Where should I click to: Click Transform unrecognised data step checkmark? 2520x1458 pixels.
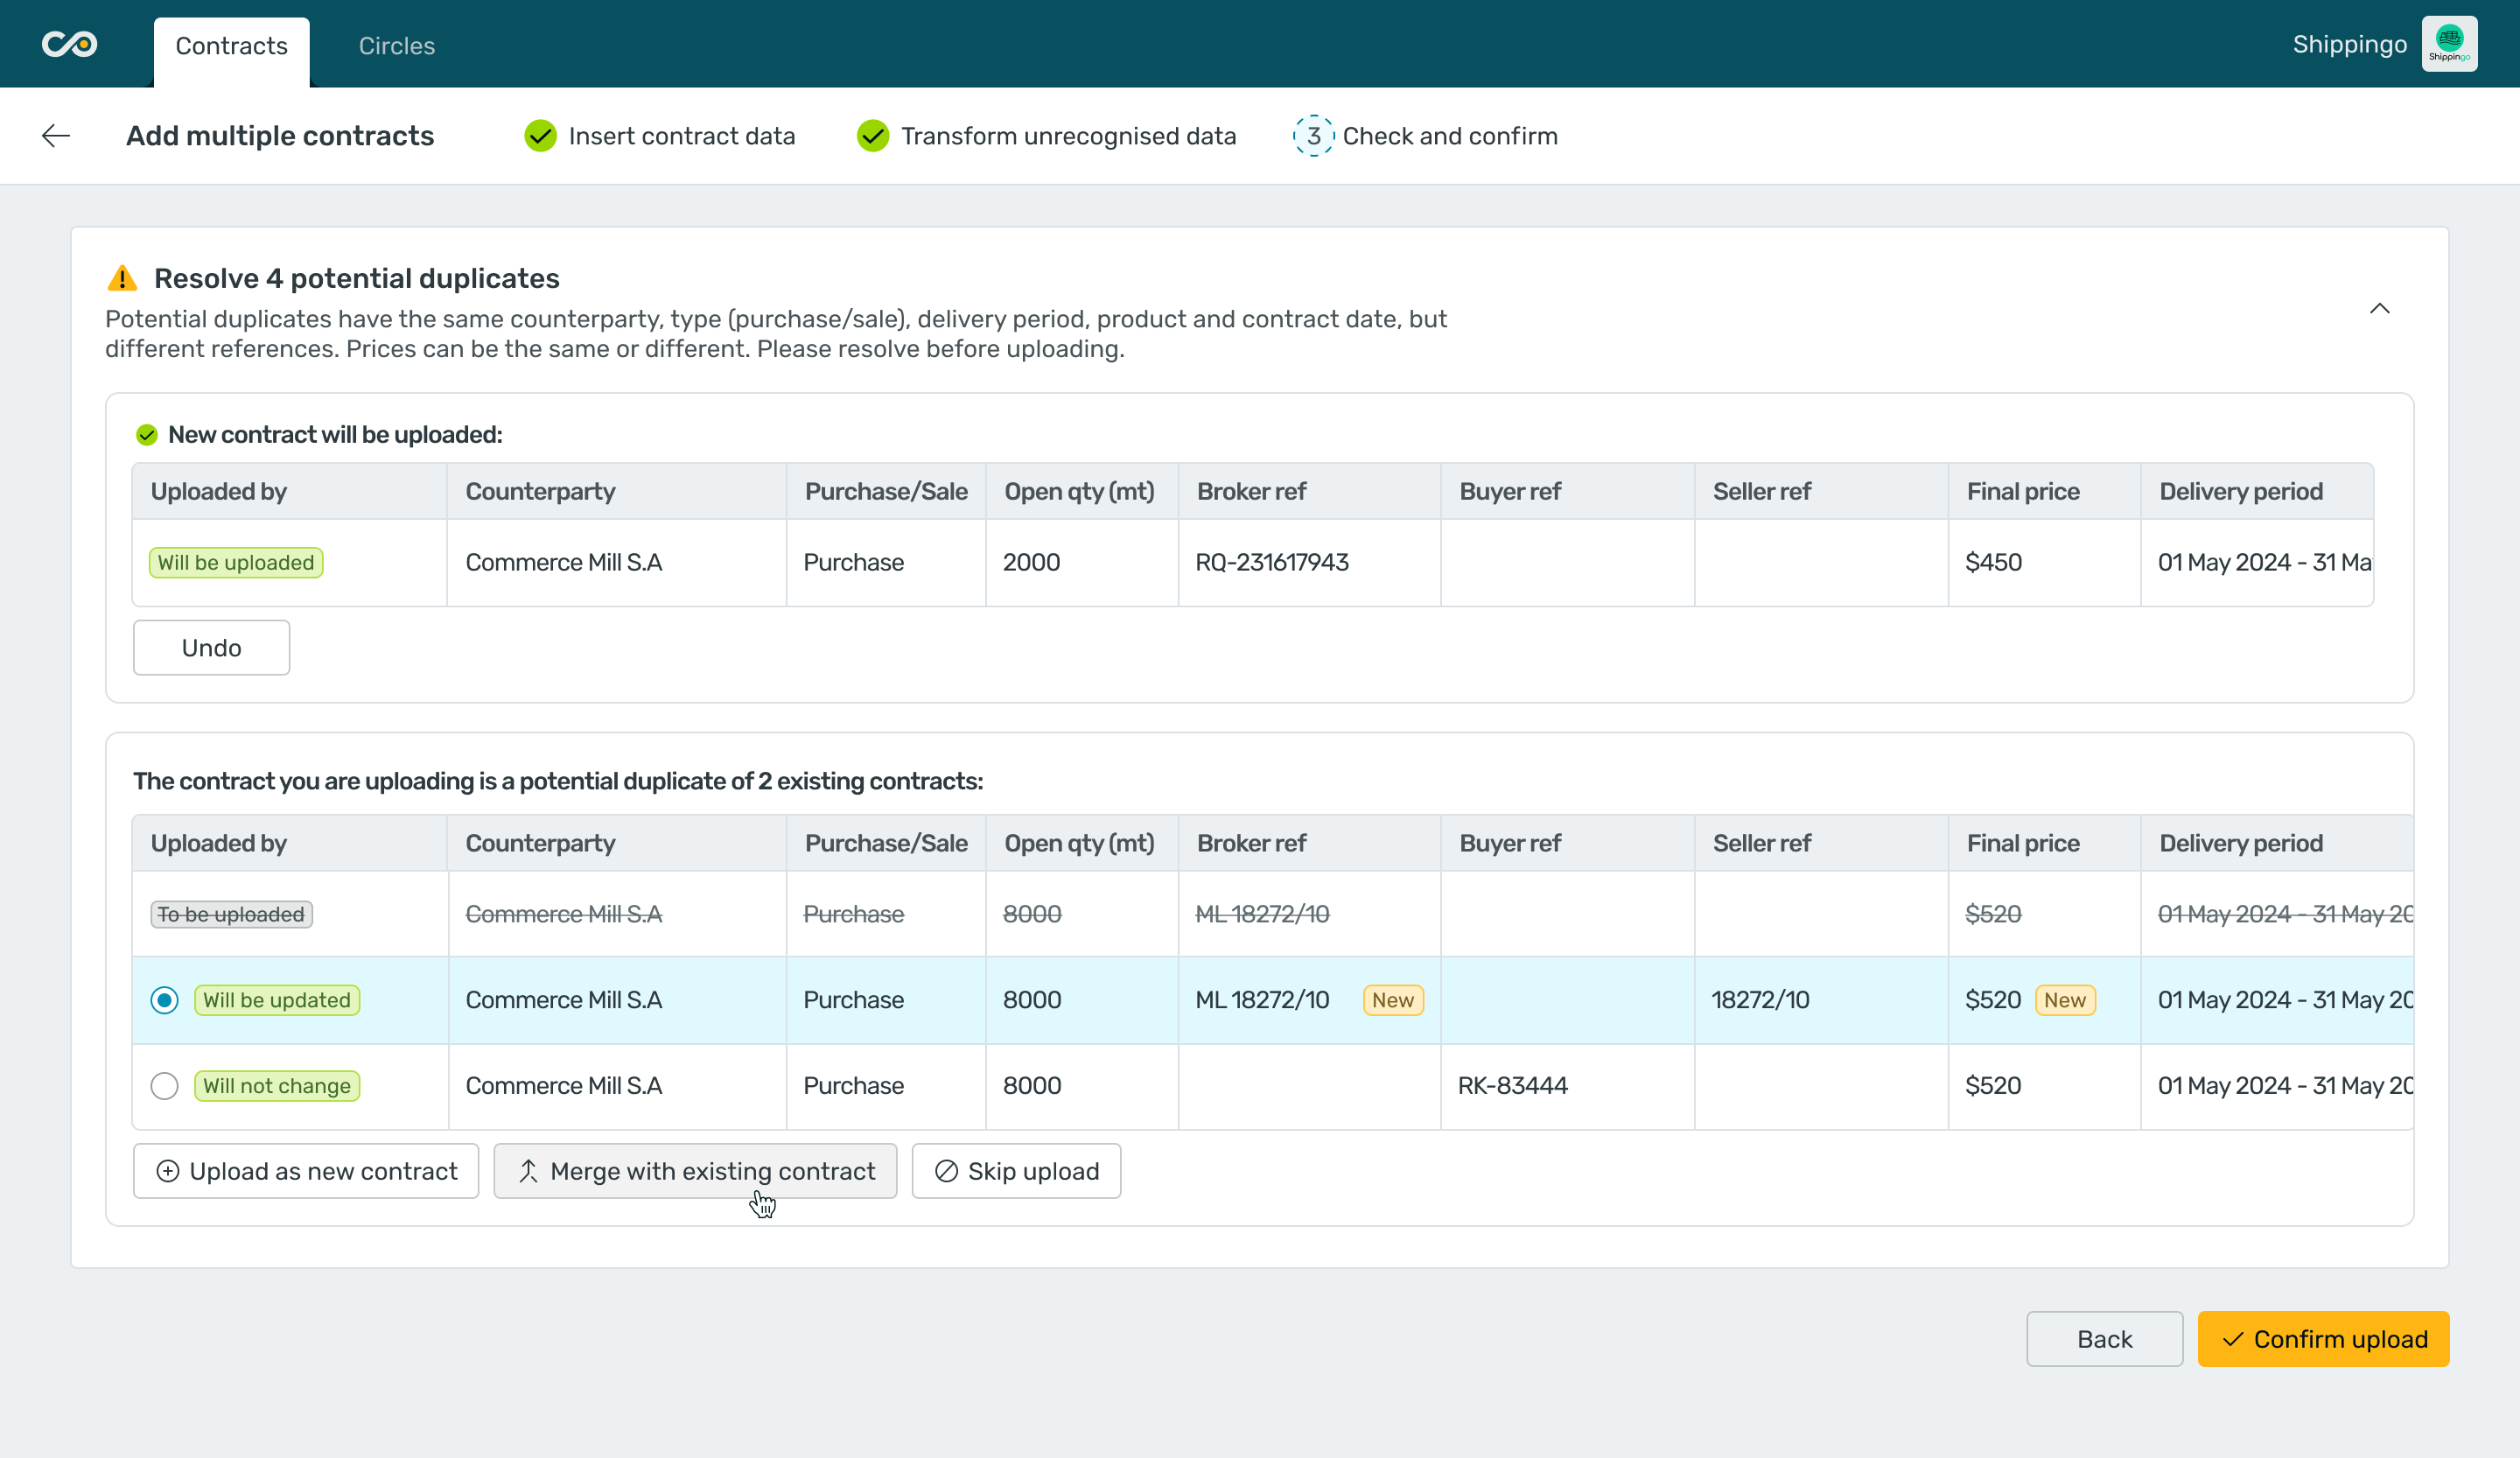[872, 136]
